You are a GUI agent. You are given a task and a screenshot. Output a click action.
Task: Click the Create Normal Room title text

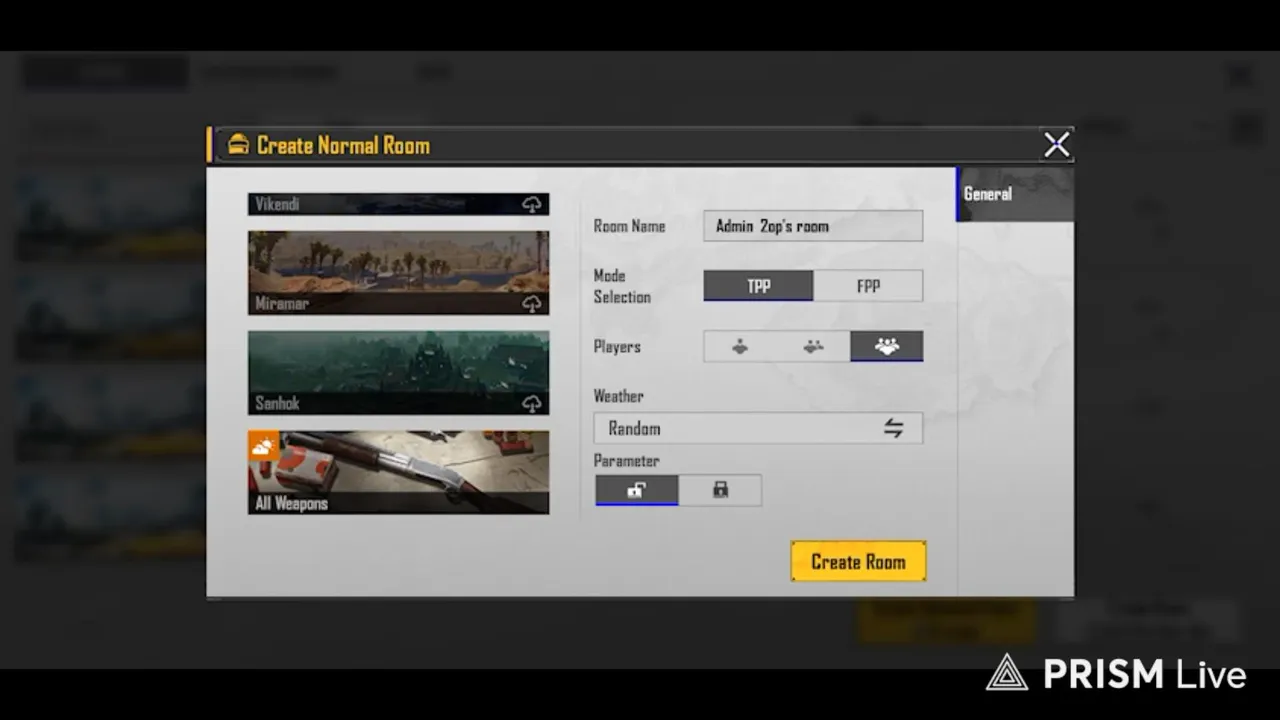click(343, 145)
